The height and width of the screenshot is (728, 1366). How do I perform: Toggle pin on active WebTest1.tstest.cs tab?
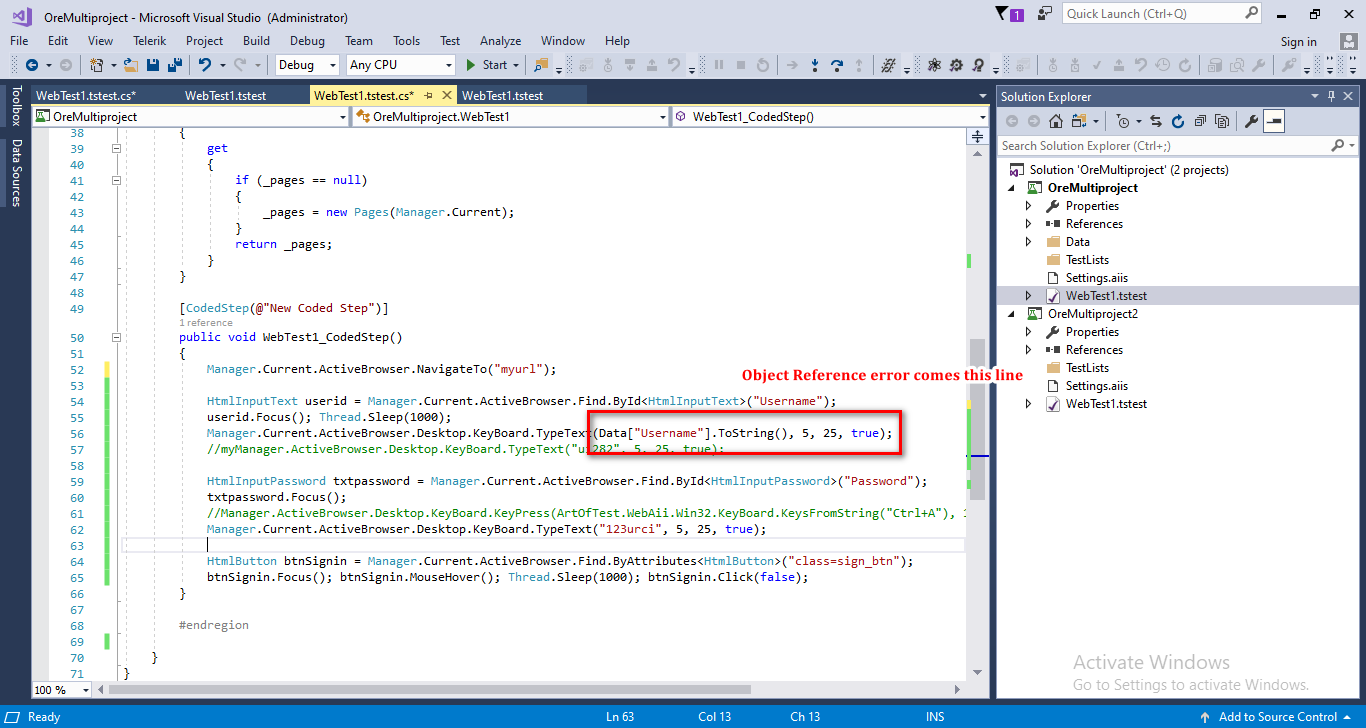tap(428, 96)
